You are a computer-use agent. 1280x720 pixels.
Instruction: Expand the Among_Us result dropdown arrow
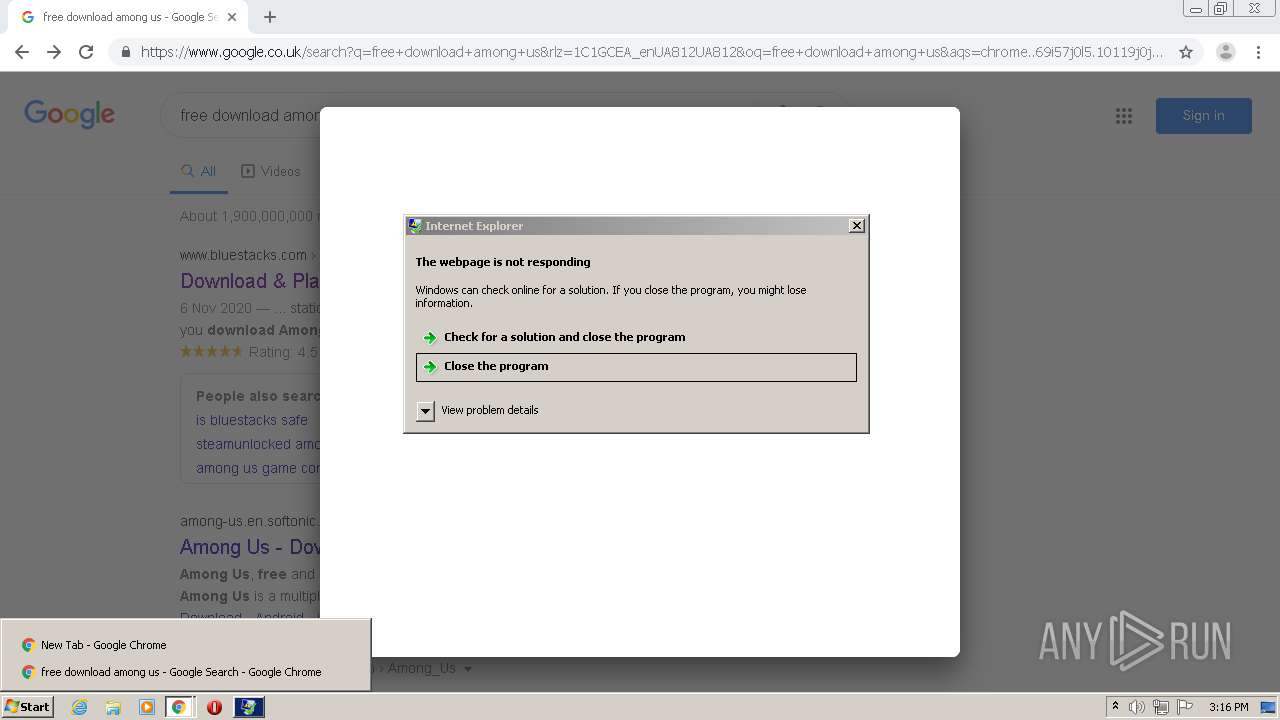coord(467,668)
